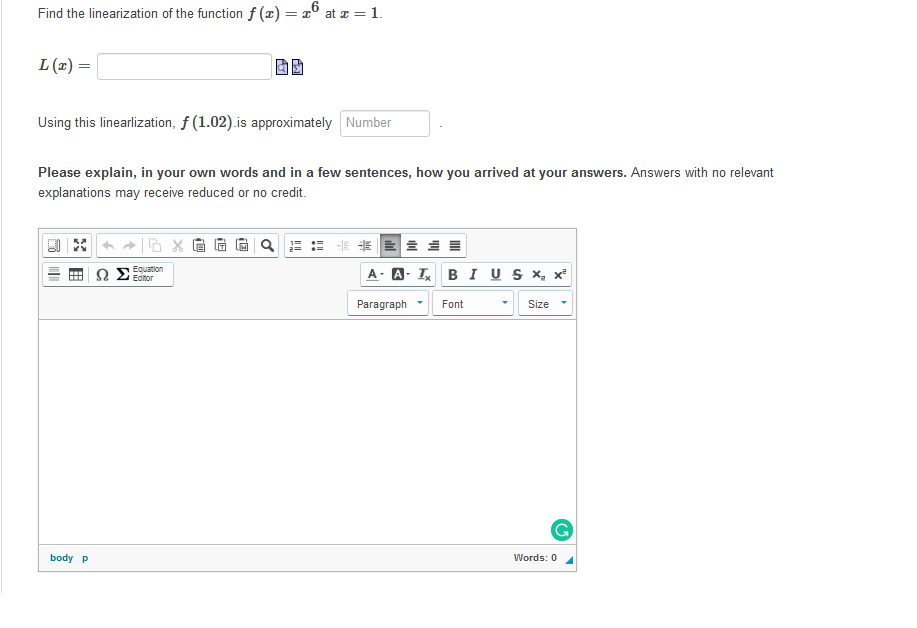Screen dimensions: 917x628
Task: Toggle the numbered list option
Action: (294, 245)
